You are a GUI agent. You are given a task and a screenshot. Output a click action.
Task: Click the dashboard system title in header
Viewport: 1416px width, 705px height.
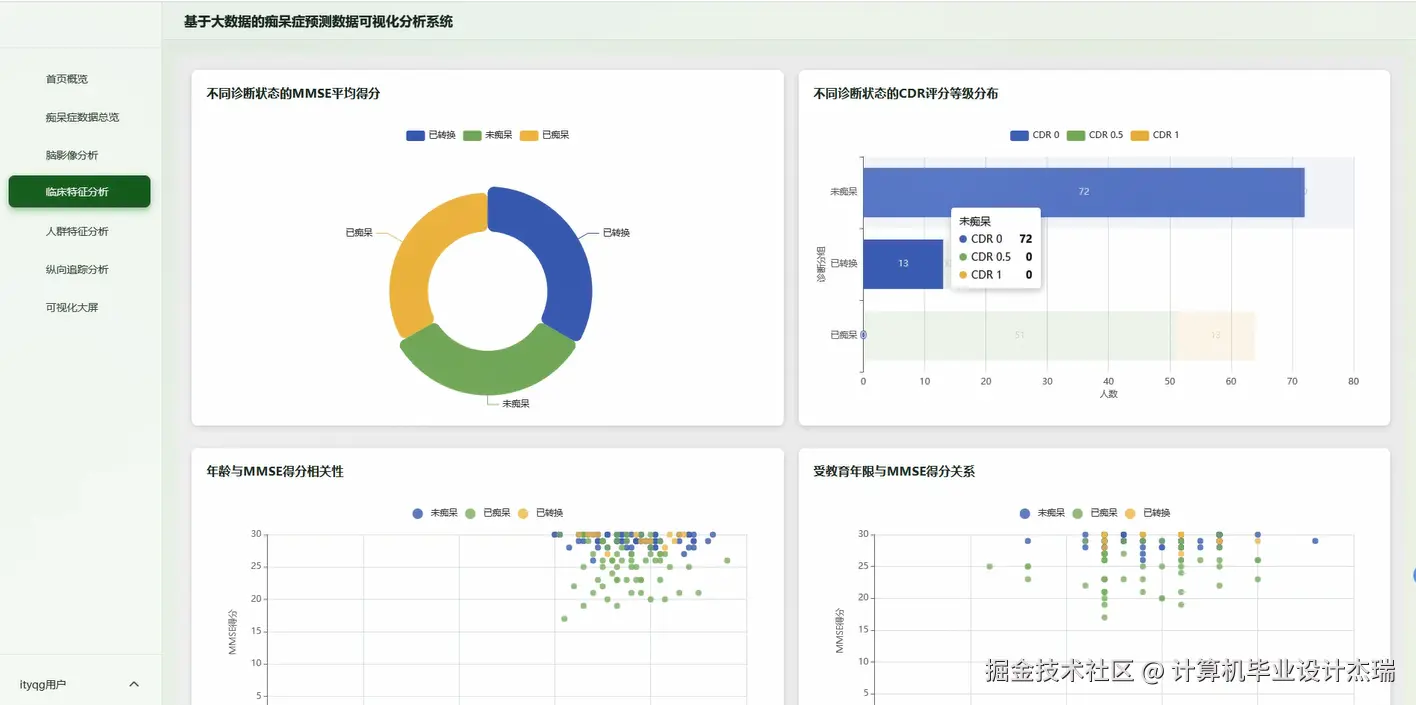coord(318,21)
